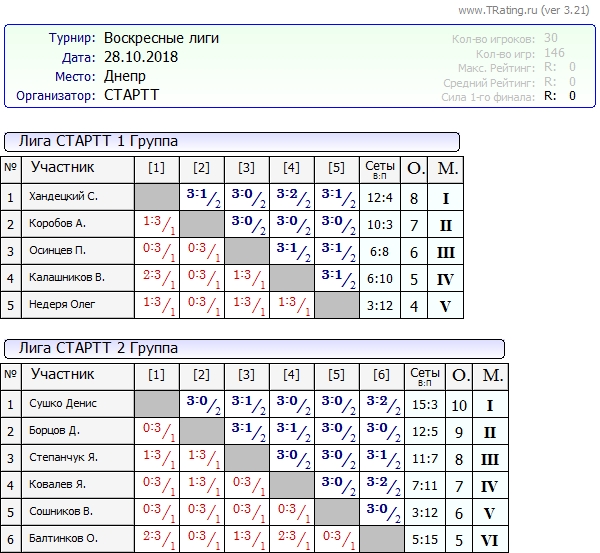This screenshot has width=600, height=553.
Task: Open player Хандецкий С. in group 1
Action: pyautogui.click(x=63, y=197)
